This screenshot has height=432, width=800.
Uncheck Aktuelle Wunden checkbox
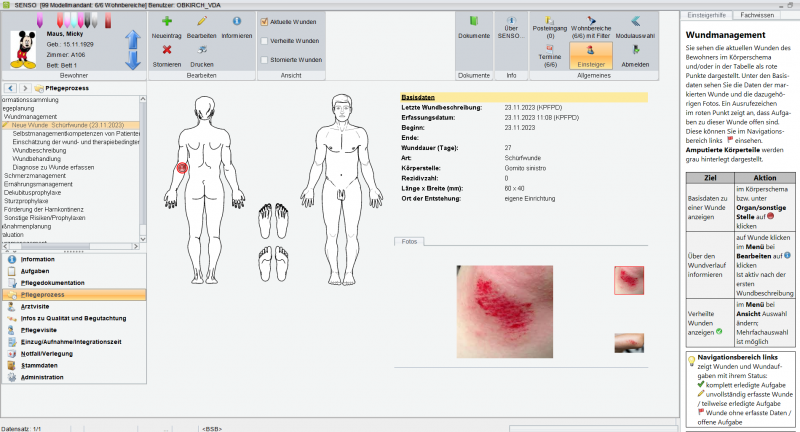(264, 22)
